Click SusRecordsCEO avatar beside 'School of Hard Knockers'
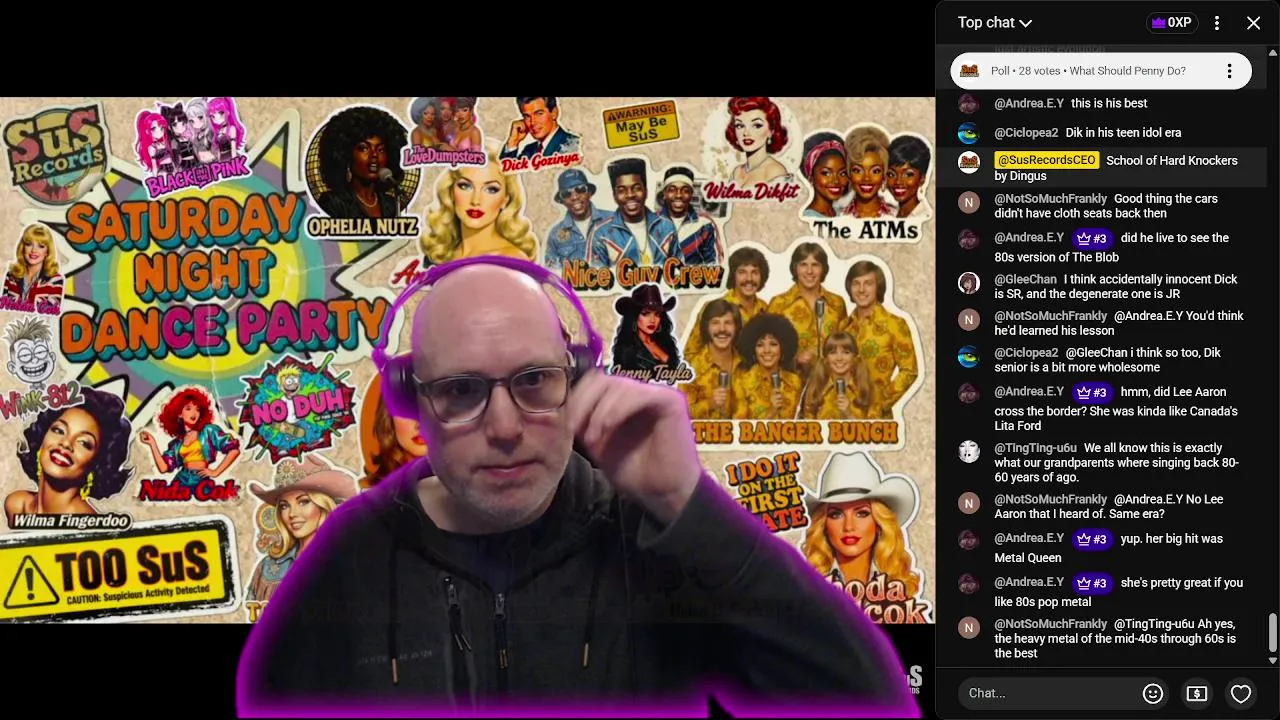Viewport: 1280px width, 720px height. pyautogui.click(x=968, y=163)
